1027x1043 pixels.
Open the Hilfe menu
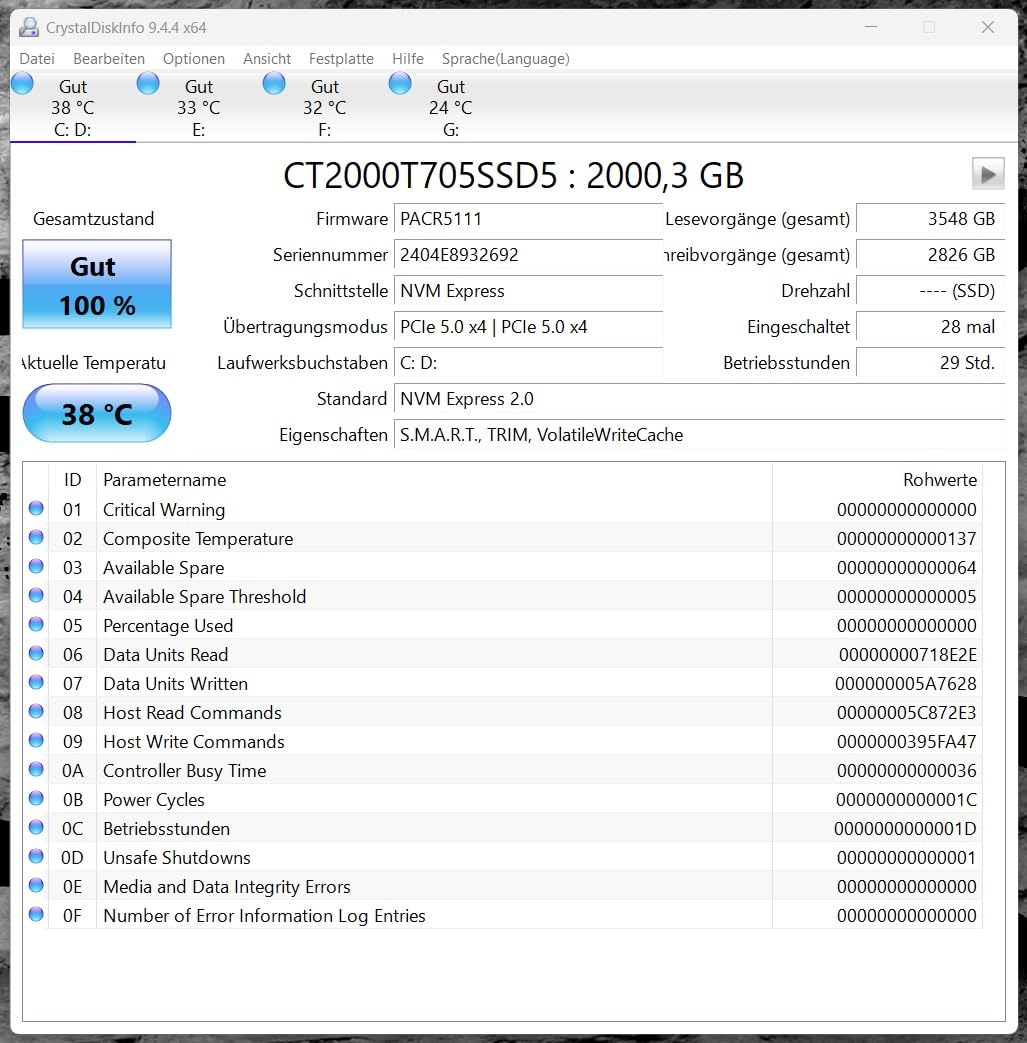click(x=408, y=59)
